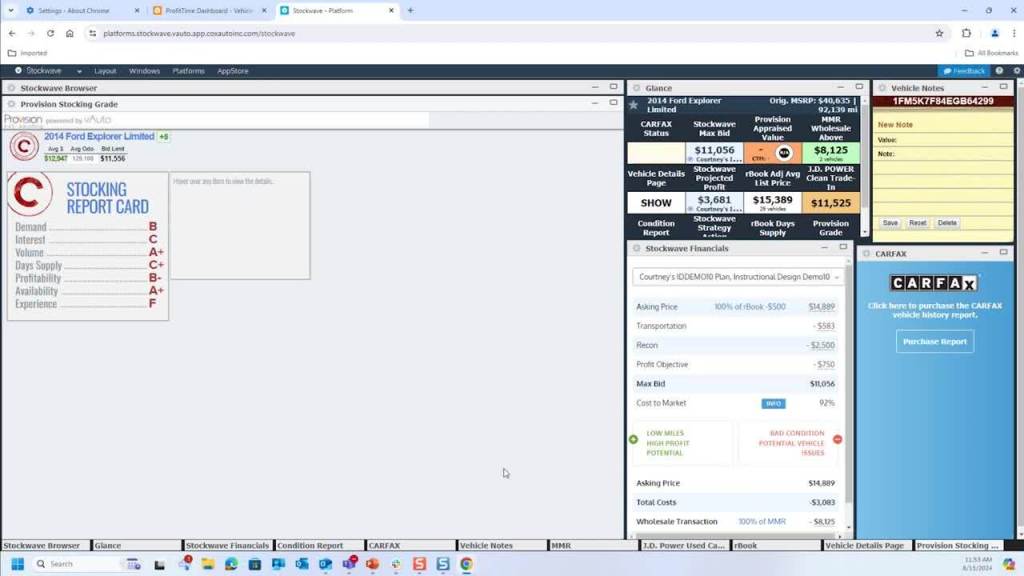
Task: Switch to the ProfitTime Dashboard browser tab
Action: [208, 10]
